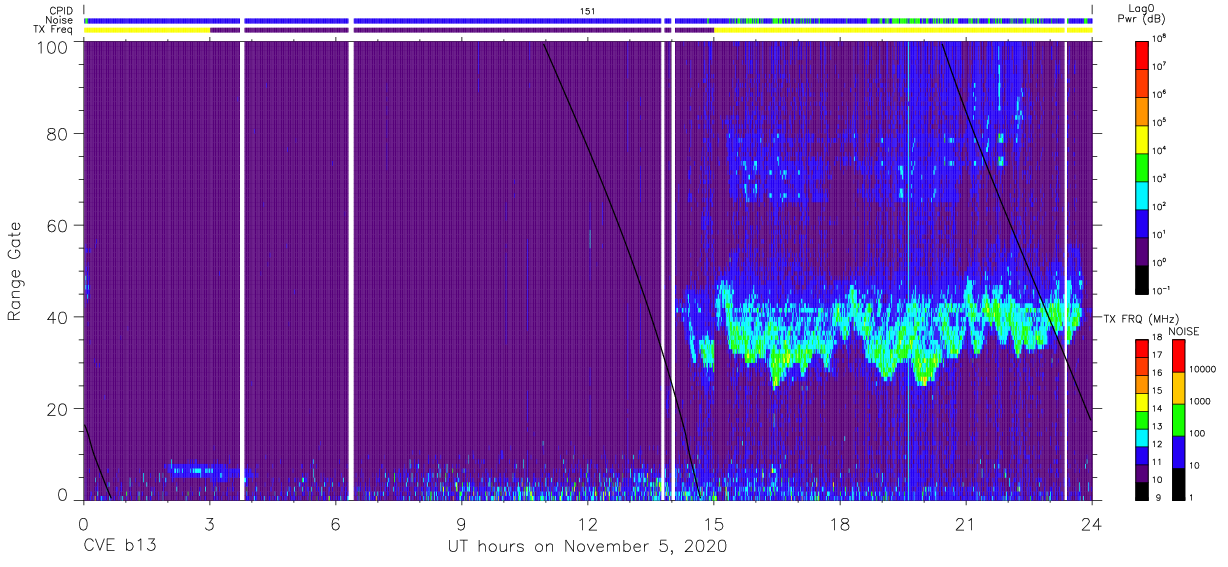Click the 'Range Gate' y-axis label
Viewport: 1228px width, 567px height.
[16, 273]
